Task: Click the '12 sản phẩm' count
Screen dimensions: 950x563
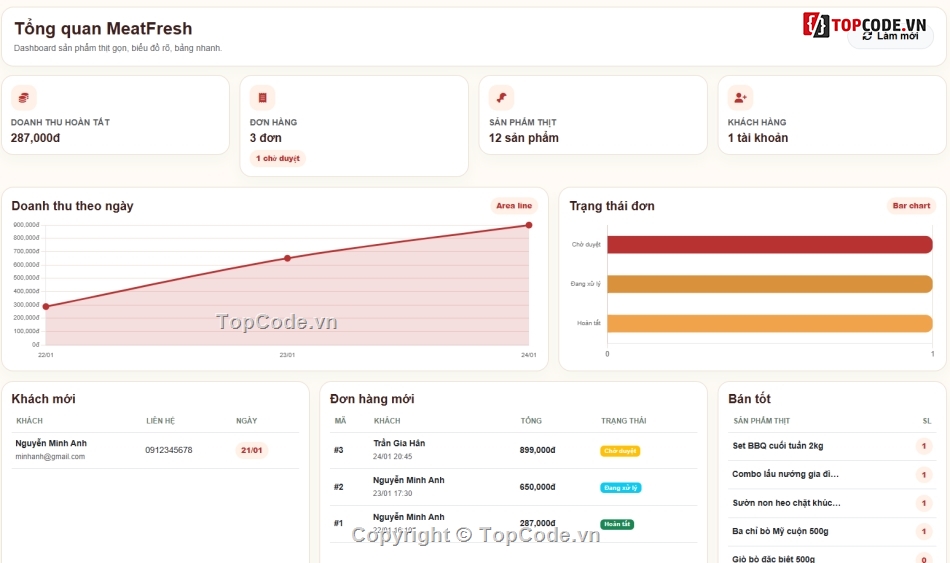Action: [523, 138]
